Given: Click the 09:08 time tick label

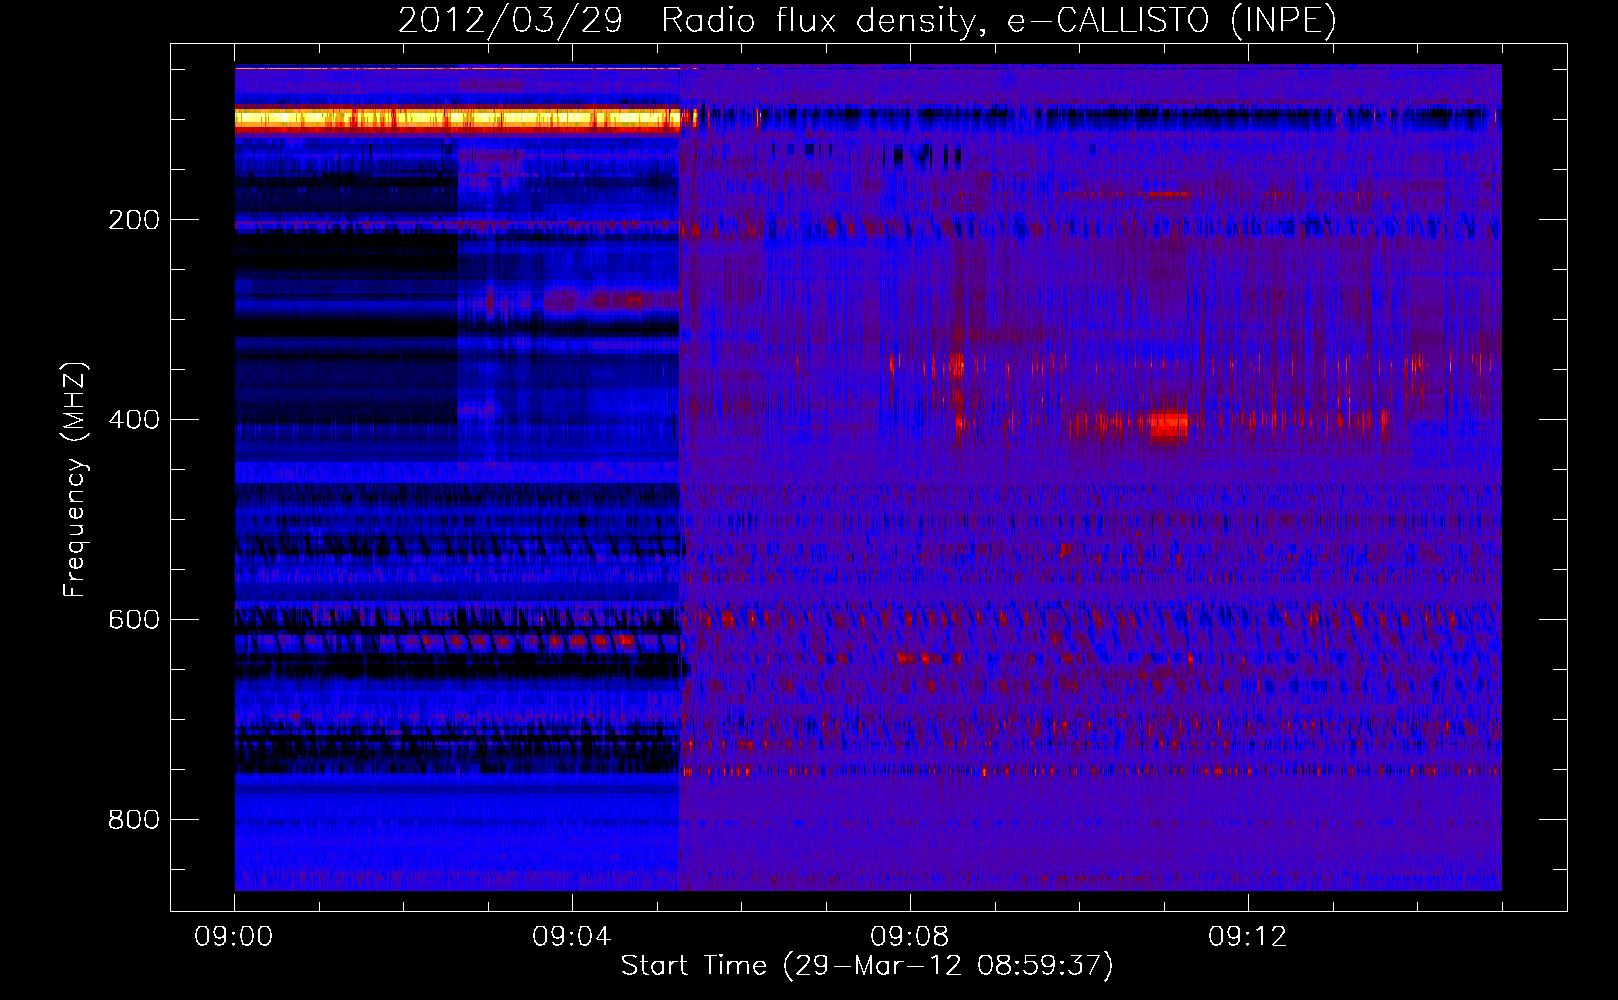Looking at the screenshot, I should (910, 937).
